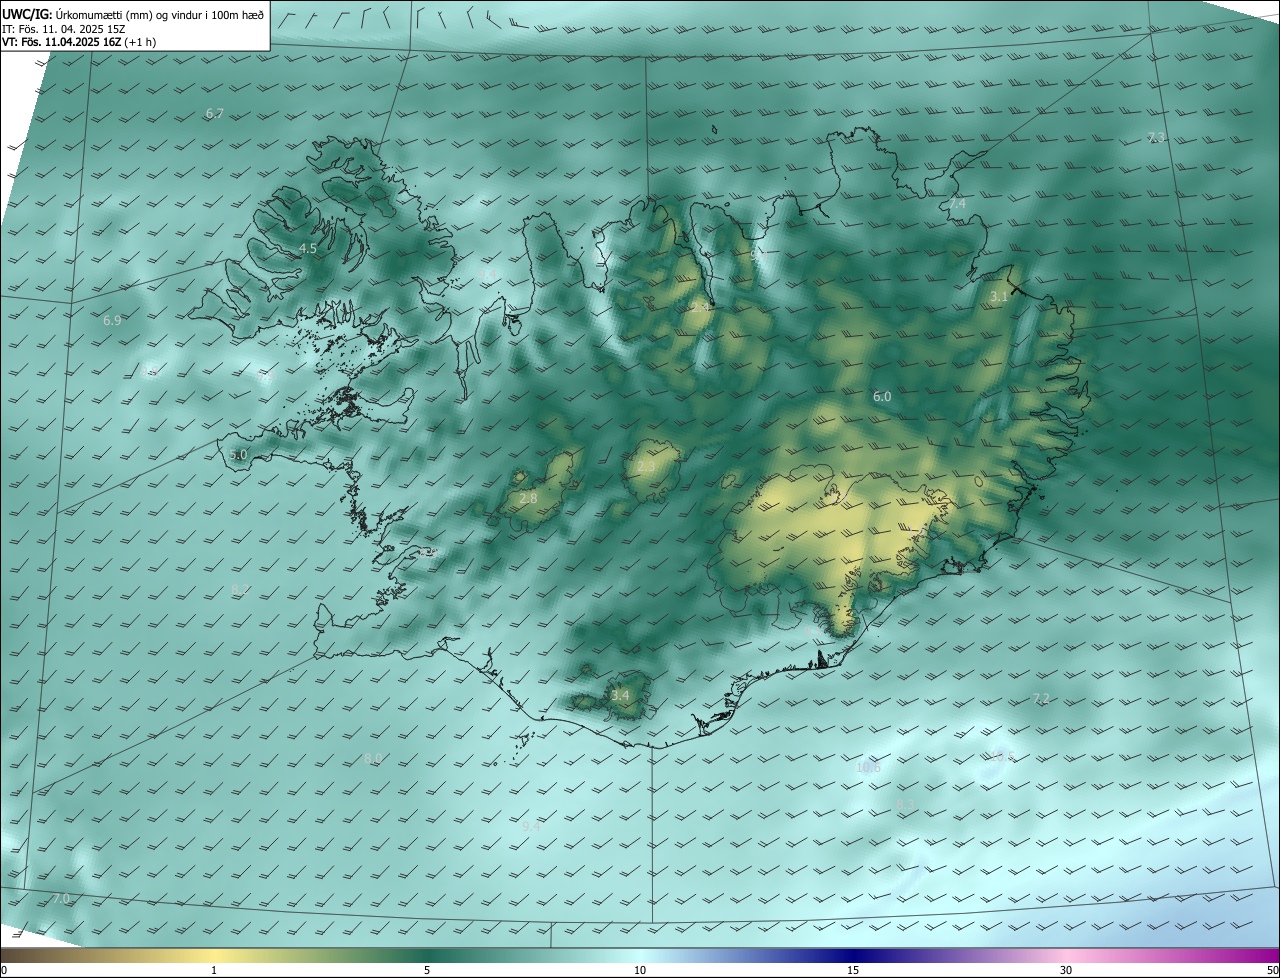Click the 5 tick on the color scale
The image size is (1280, 978).
click(427, 970)
